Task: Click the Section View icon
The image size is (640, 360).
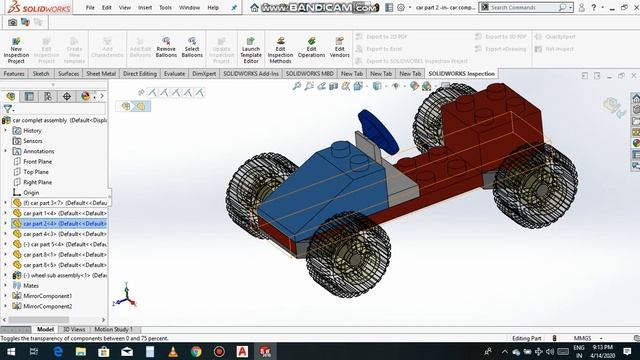Action: click(x=333, y=86)
